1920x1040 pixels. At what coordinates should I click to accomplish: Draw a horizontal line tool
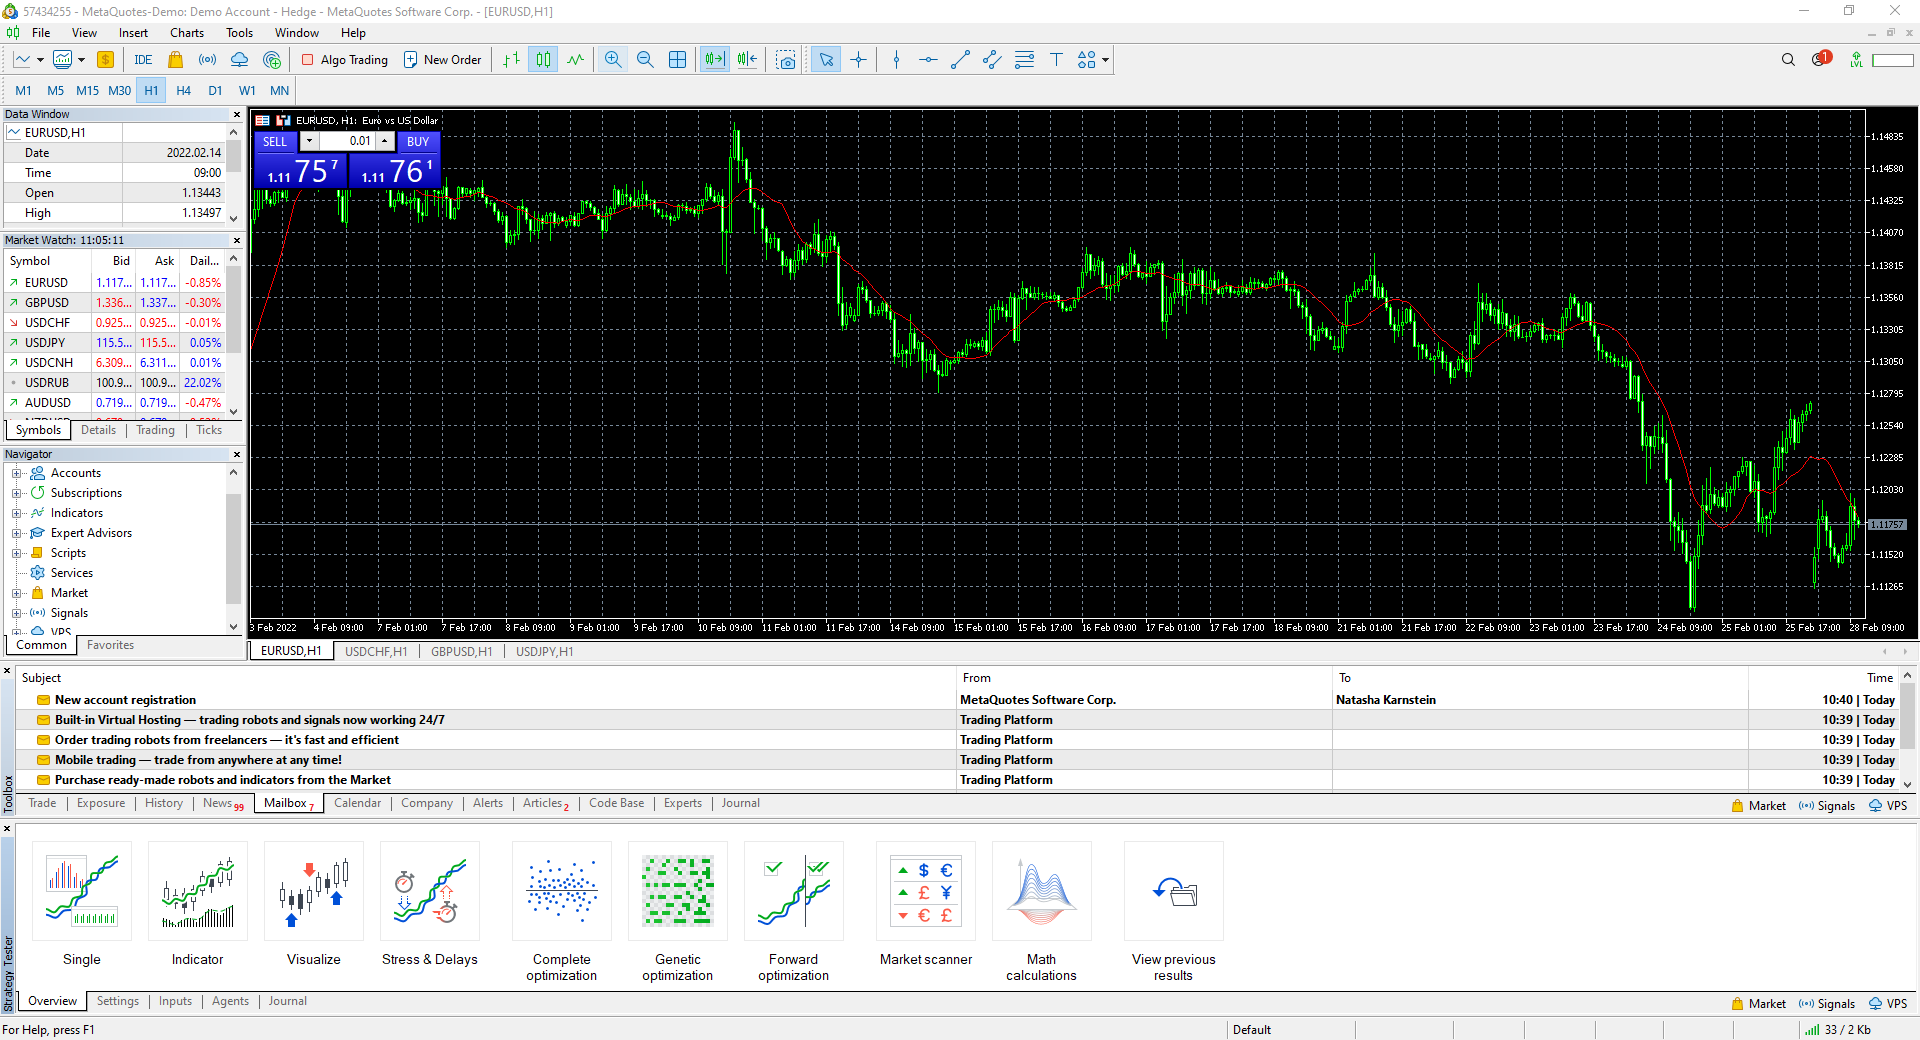coord(928,60)
